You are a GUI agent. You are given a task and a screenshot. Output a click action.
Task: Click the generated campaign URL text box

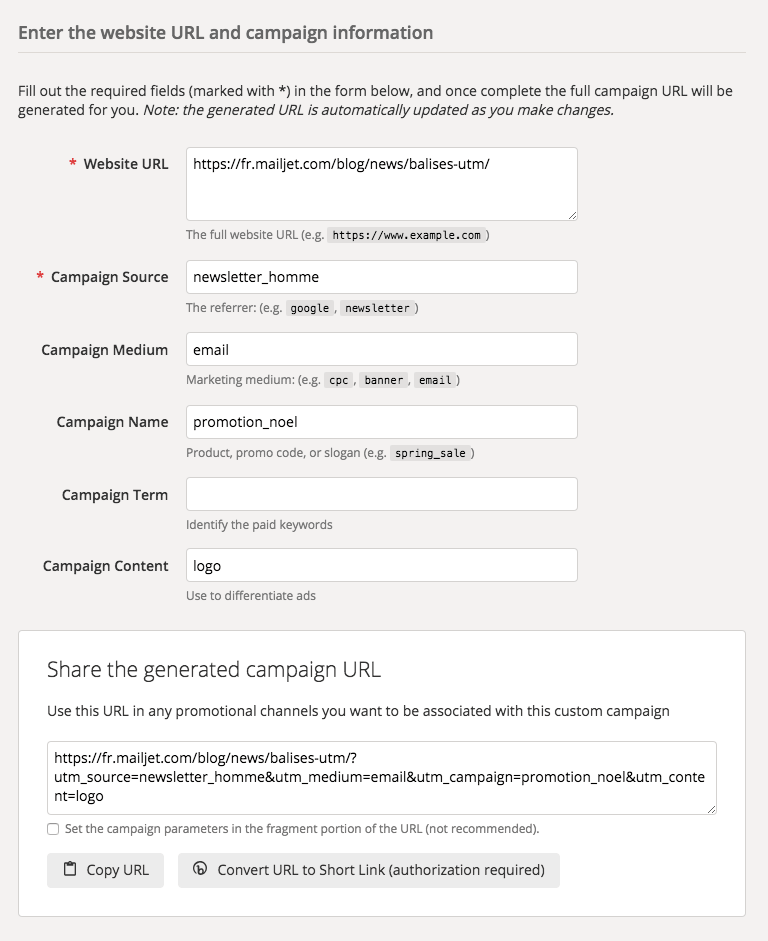(382, 778)
